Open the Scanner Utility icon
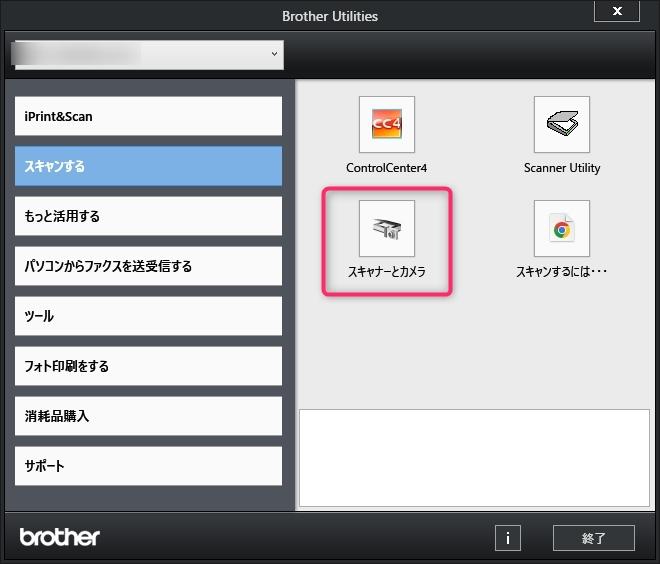Screen dimensions: 660x564 coord(562,124)
